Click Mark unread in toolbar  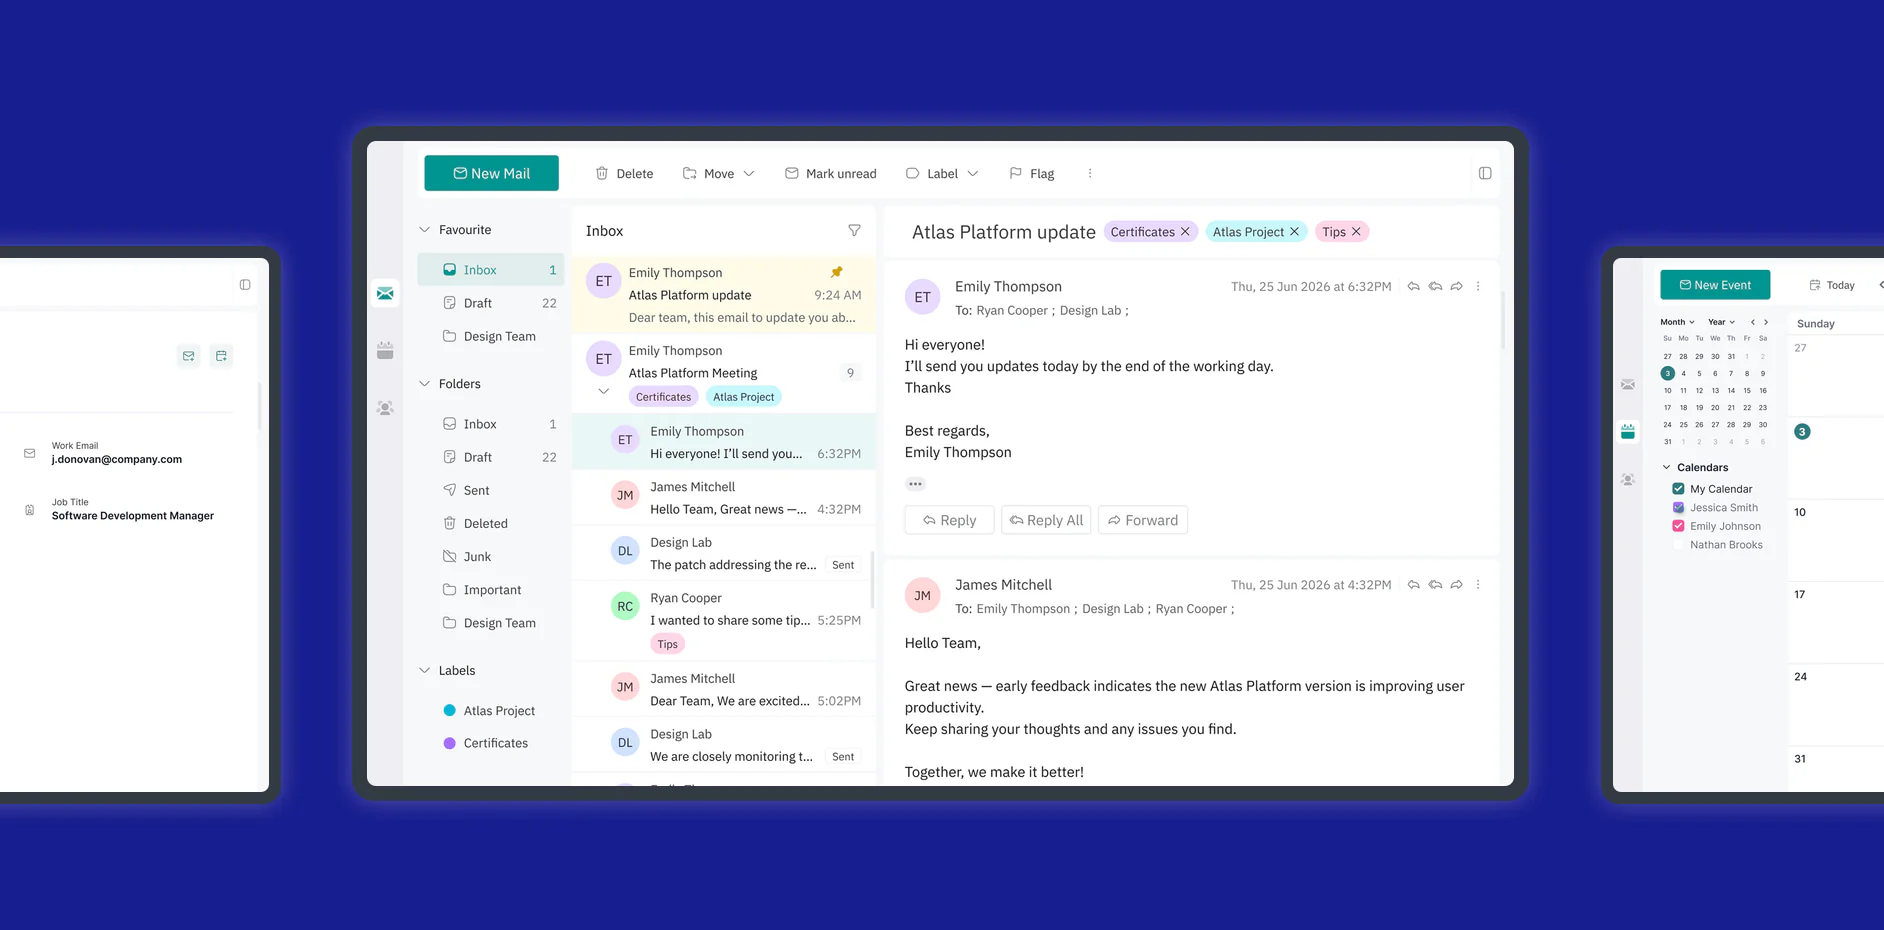coord(830,173)
